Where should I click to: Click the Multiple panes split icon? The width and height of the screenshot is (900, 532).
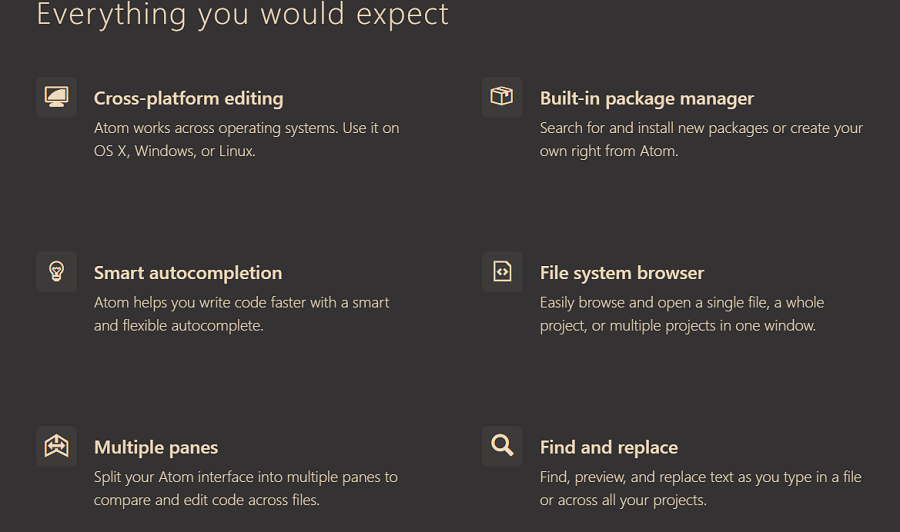click(x=56, y=446)
